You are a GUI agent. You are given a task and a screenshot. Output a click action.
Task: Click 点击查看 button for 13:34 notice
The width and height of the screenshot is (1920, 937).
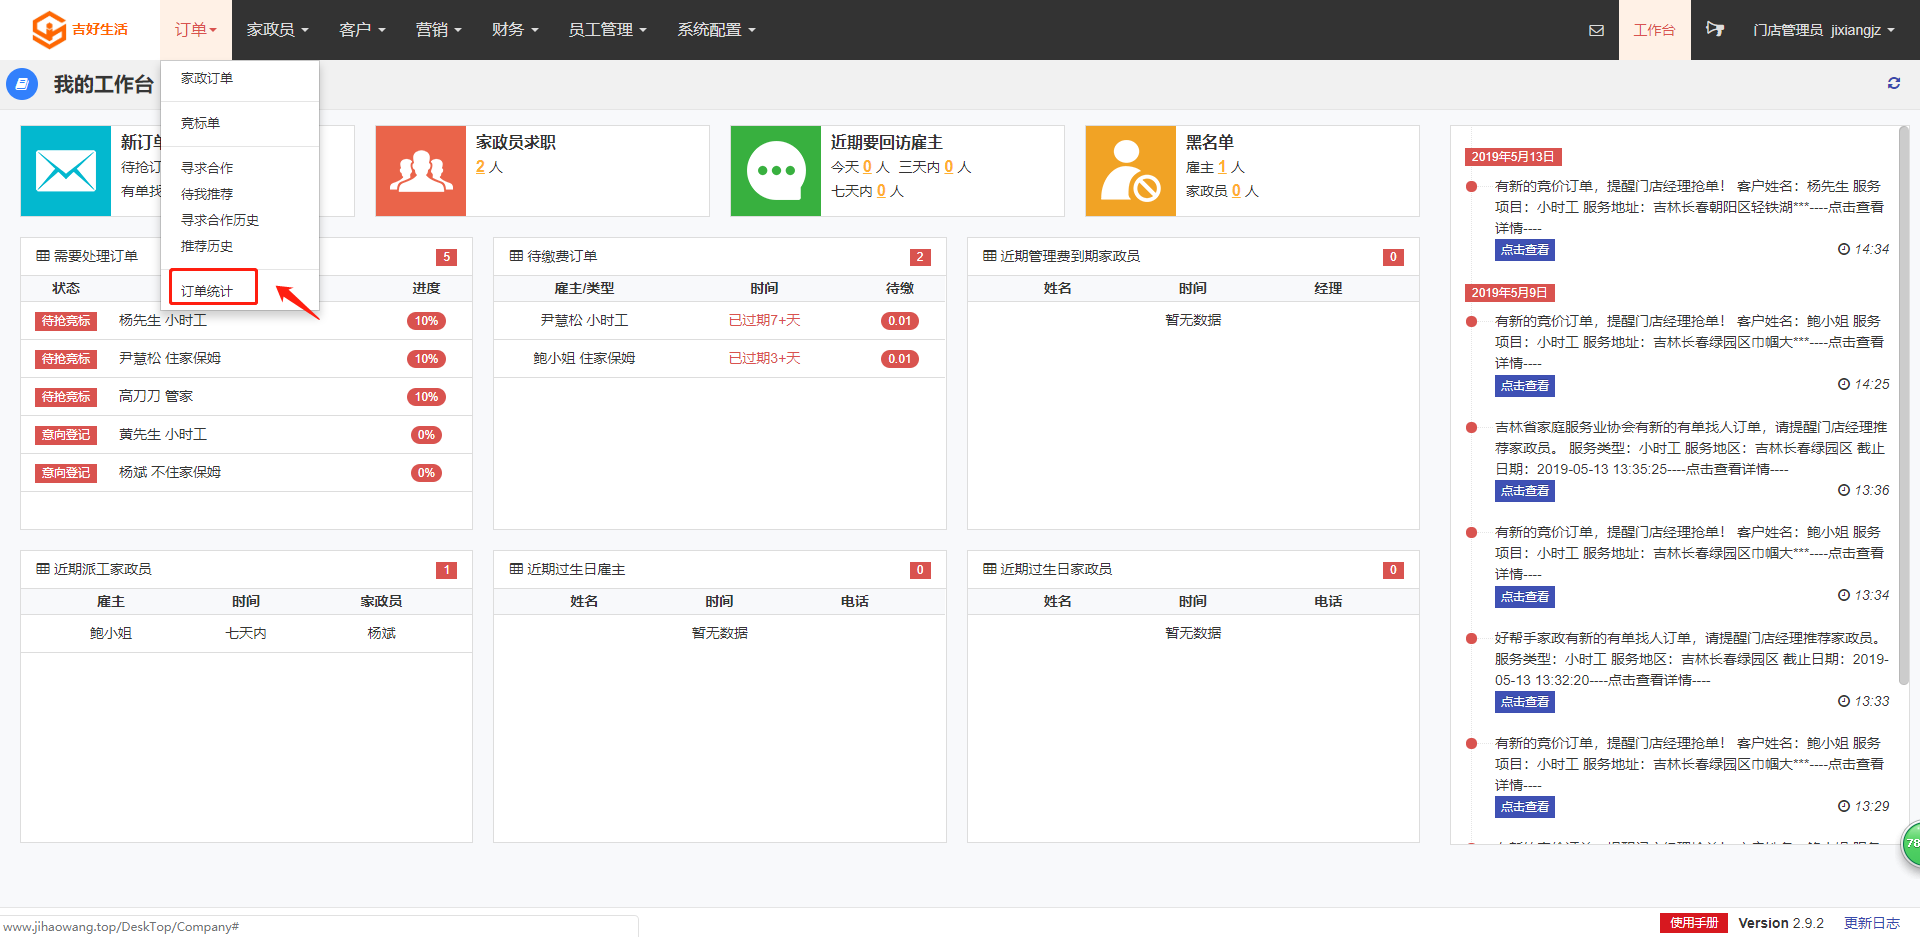click(x=1525, y=597)
